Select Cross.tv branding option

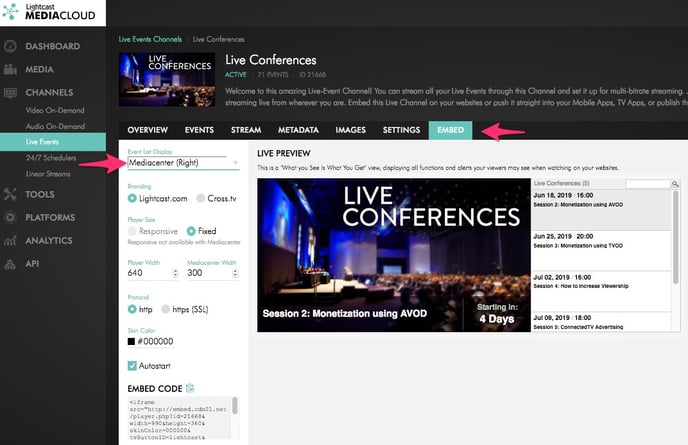click(x=201, y=198)
